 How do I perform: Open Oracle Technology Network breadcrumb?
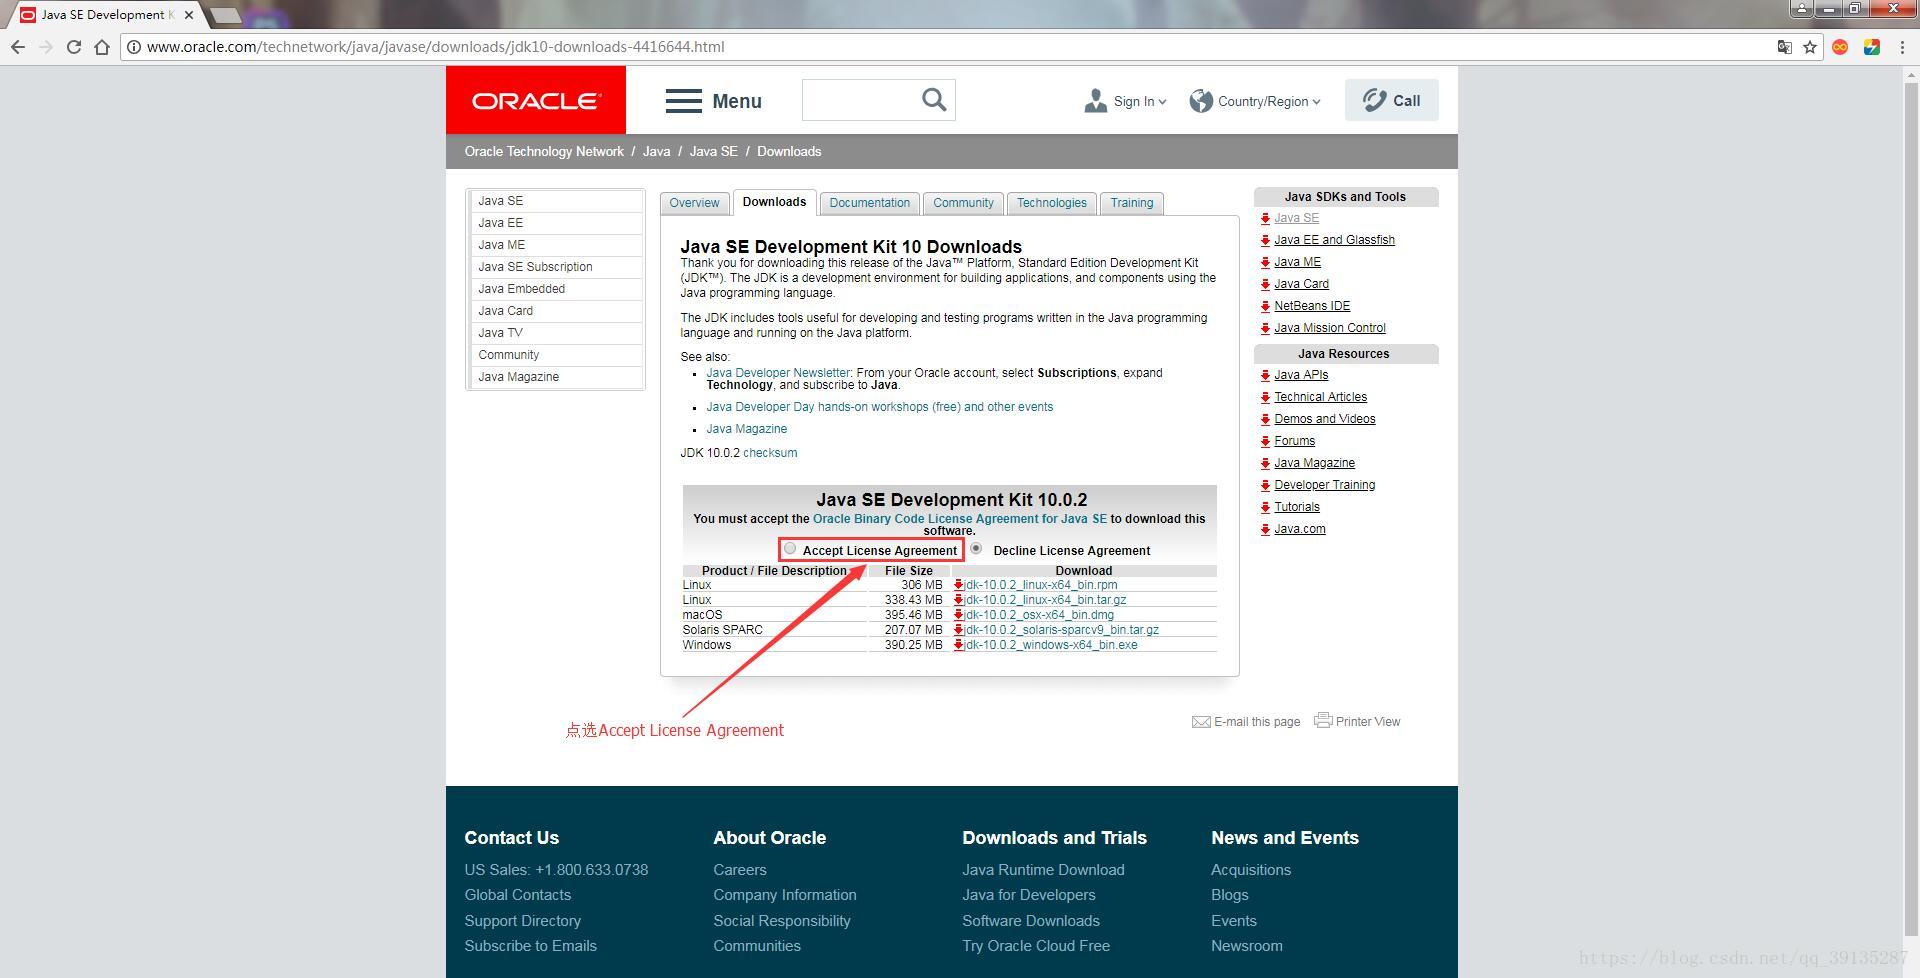[544, 152]
